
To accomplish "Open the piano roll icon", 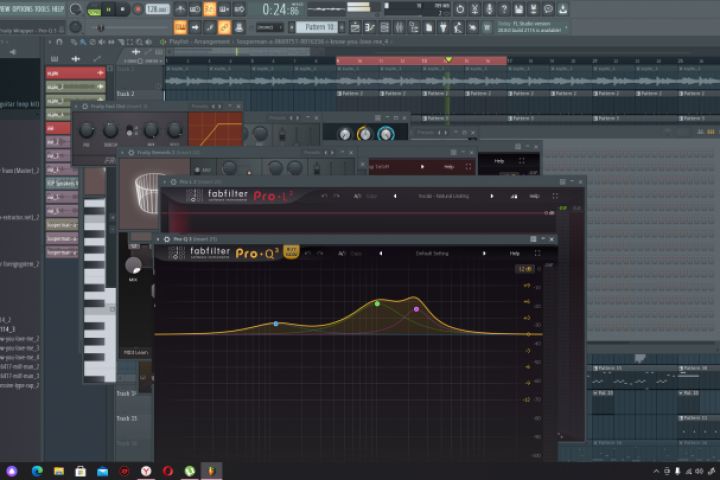I will pos(370,28).
